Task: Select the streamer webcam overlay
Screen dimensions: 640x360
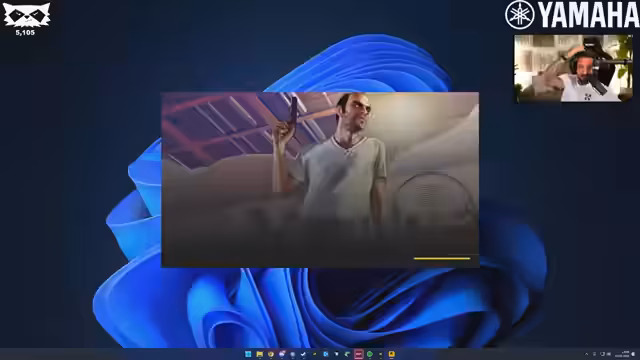Action: [x=573, y=69]
